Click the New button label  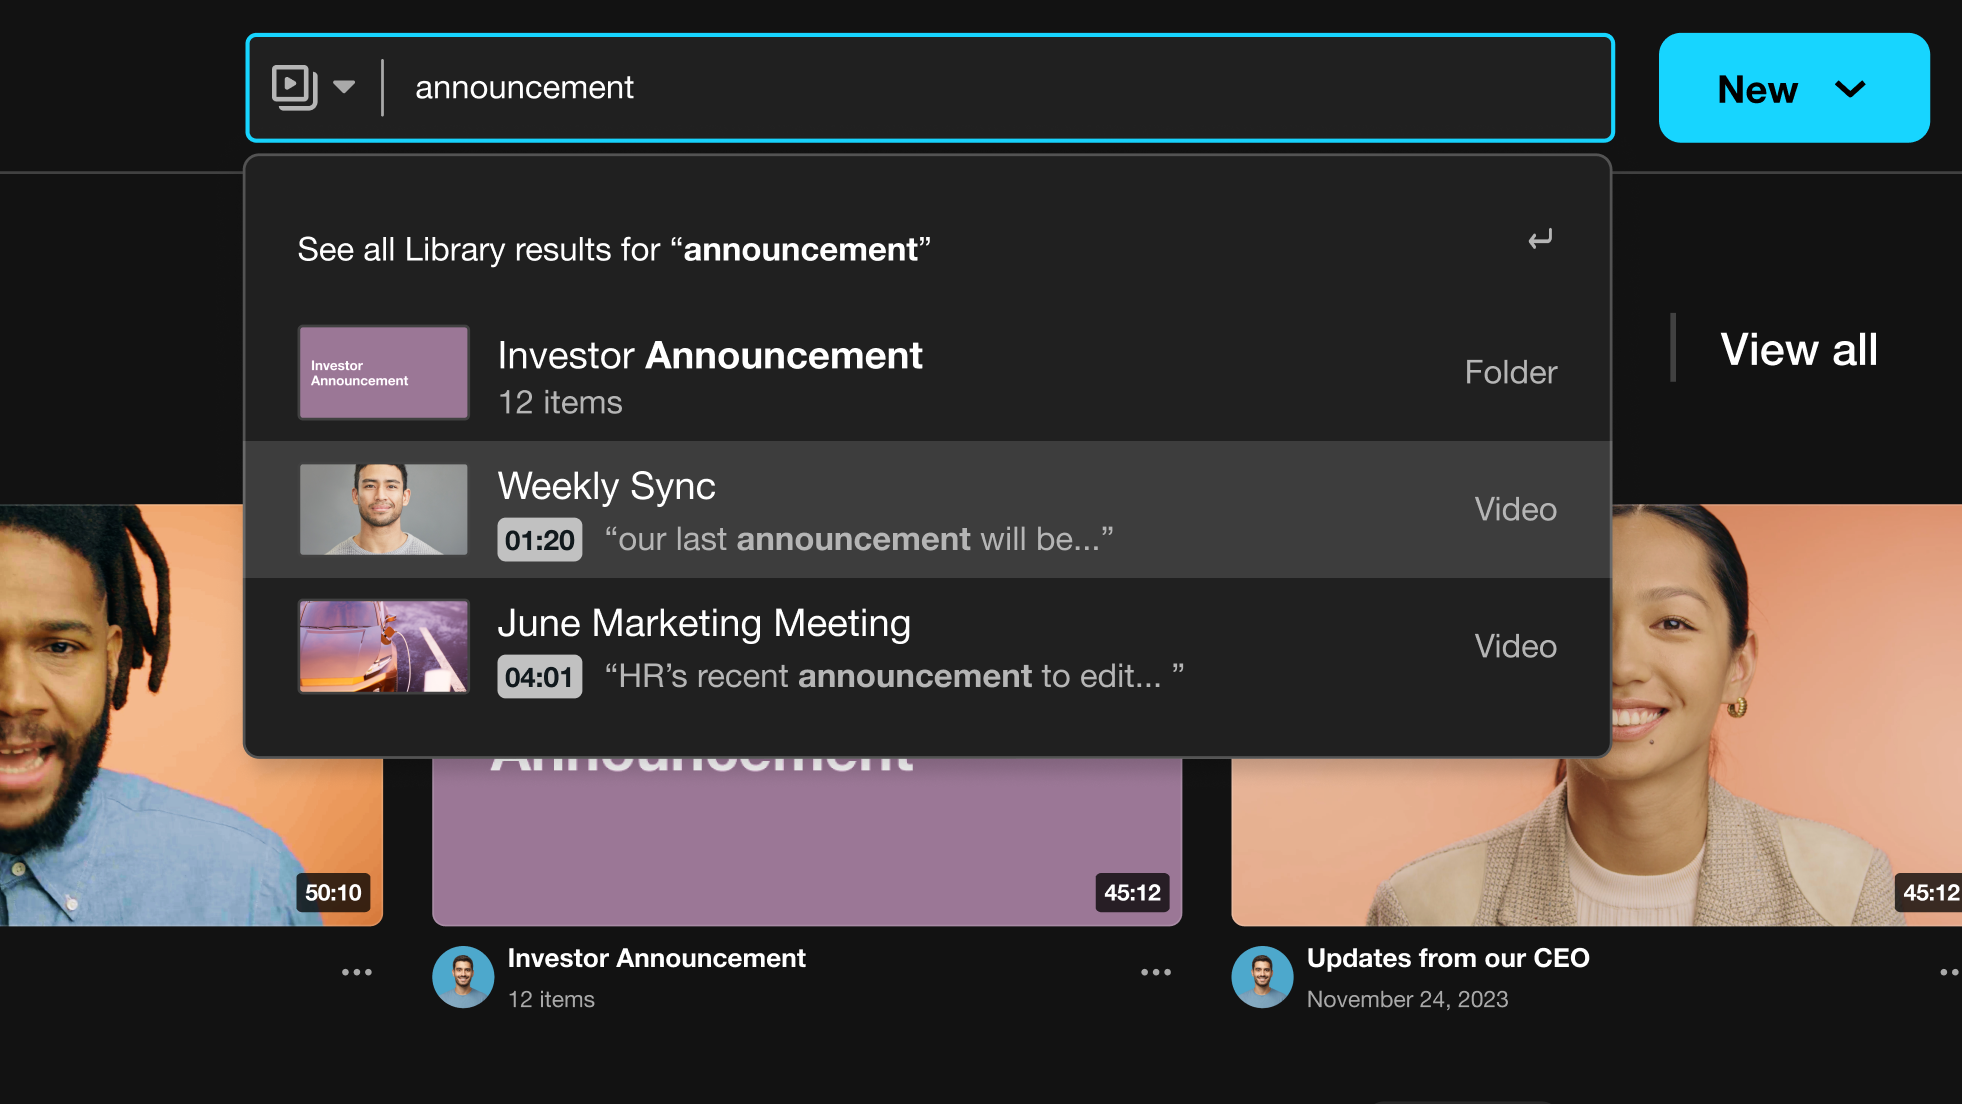pyautogui.click(x=1757, y=89)
